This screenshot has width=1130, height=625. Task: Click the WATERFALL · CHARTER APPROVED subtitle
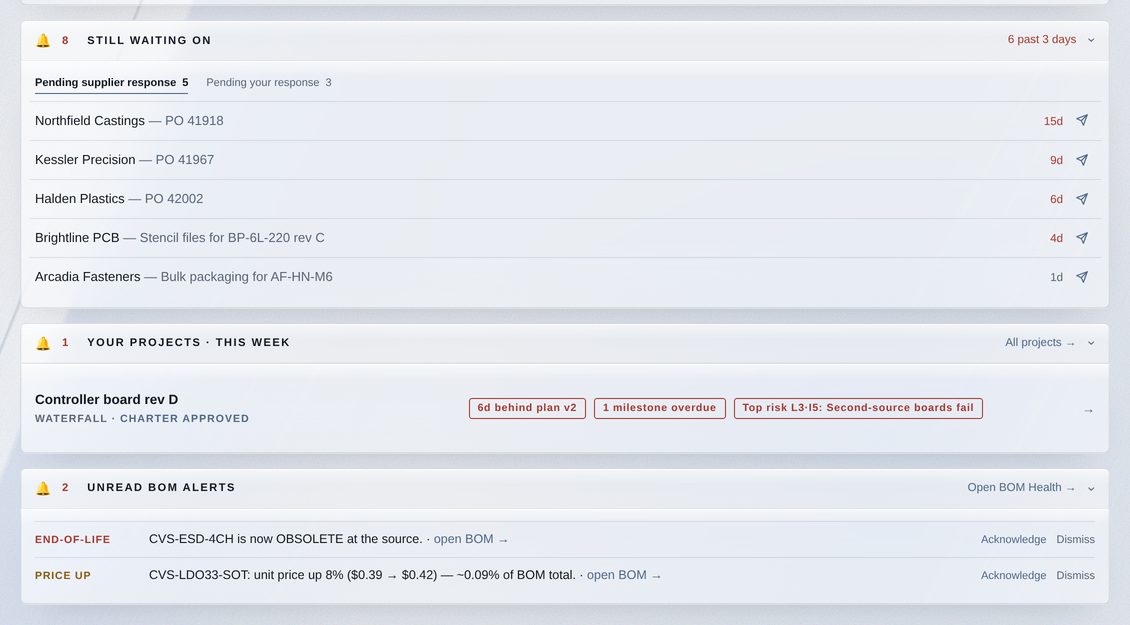pos(142,418)
